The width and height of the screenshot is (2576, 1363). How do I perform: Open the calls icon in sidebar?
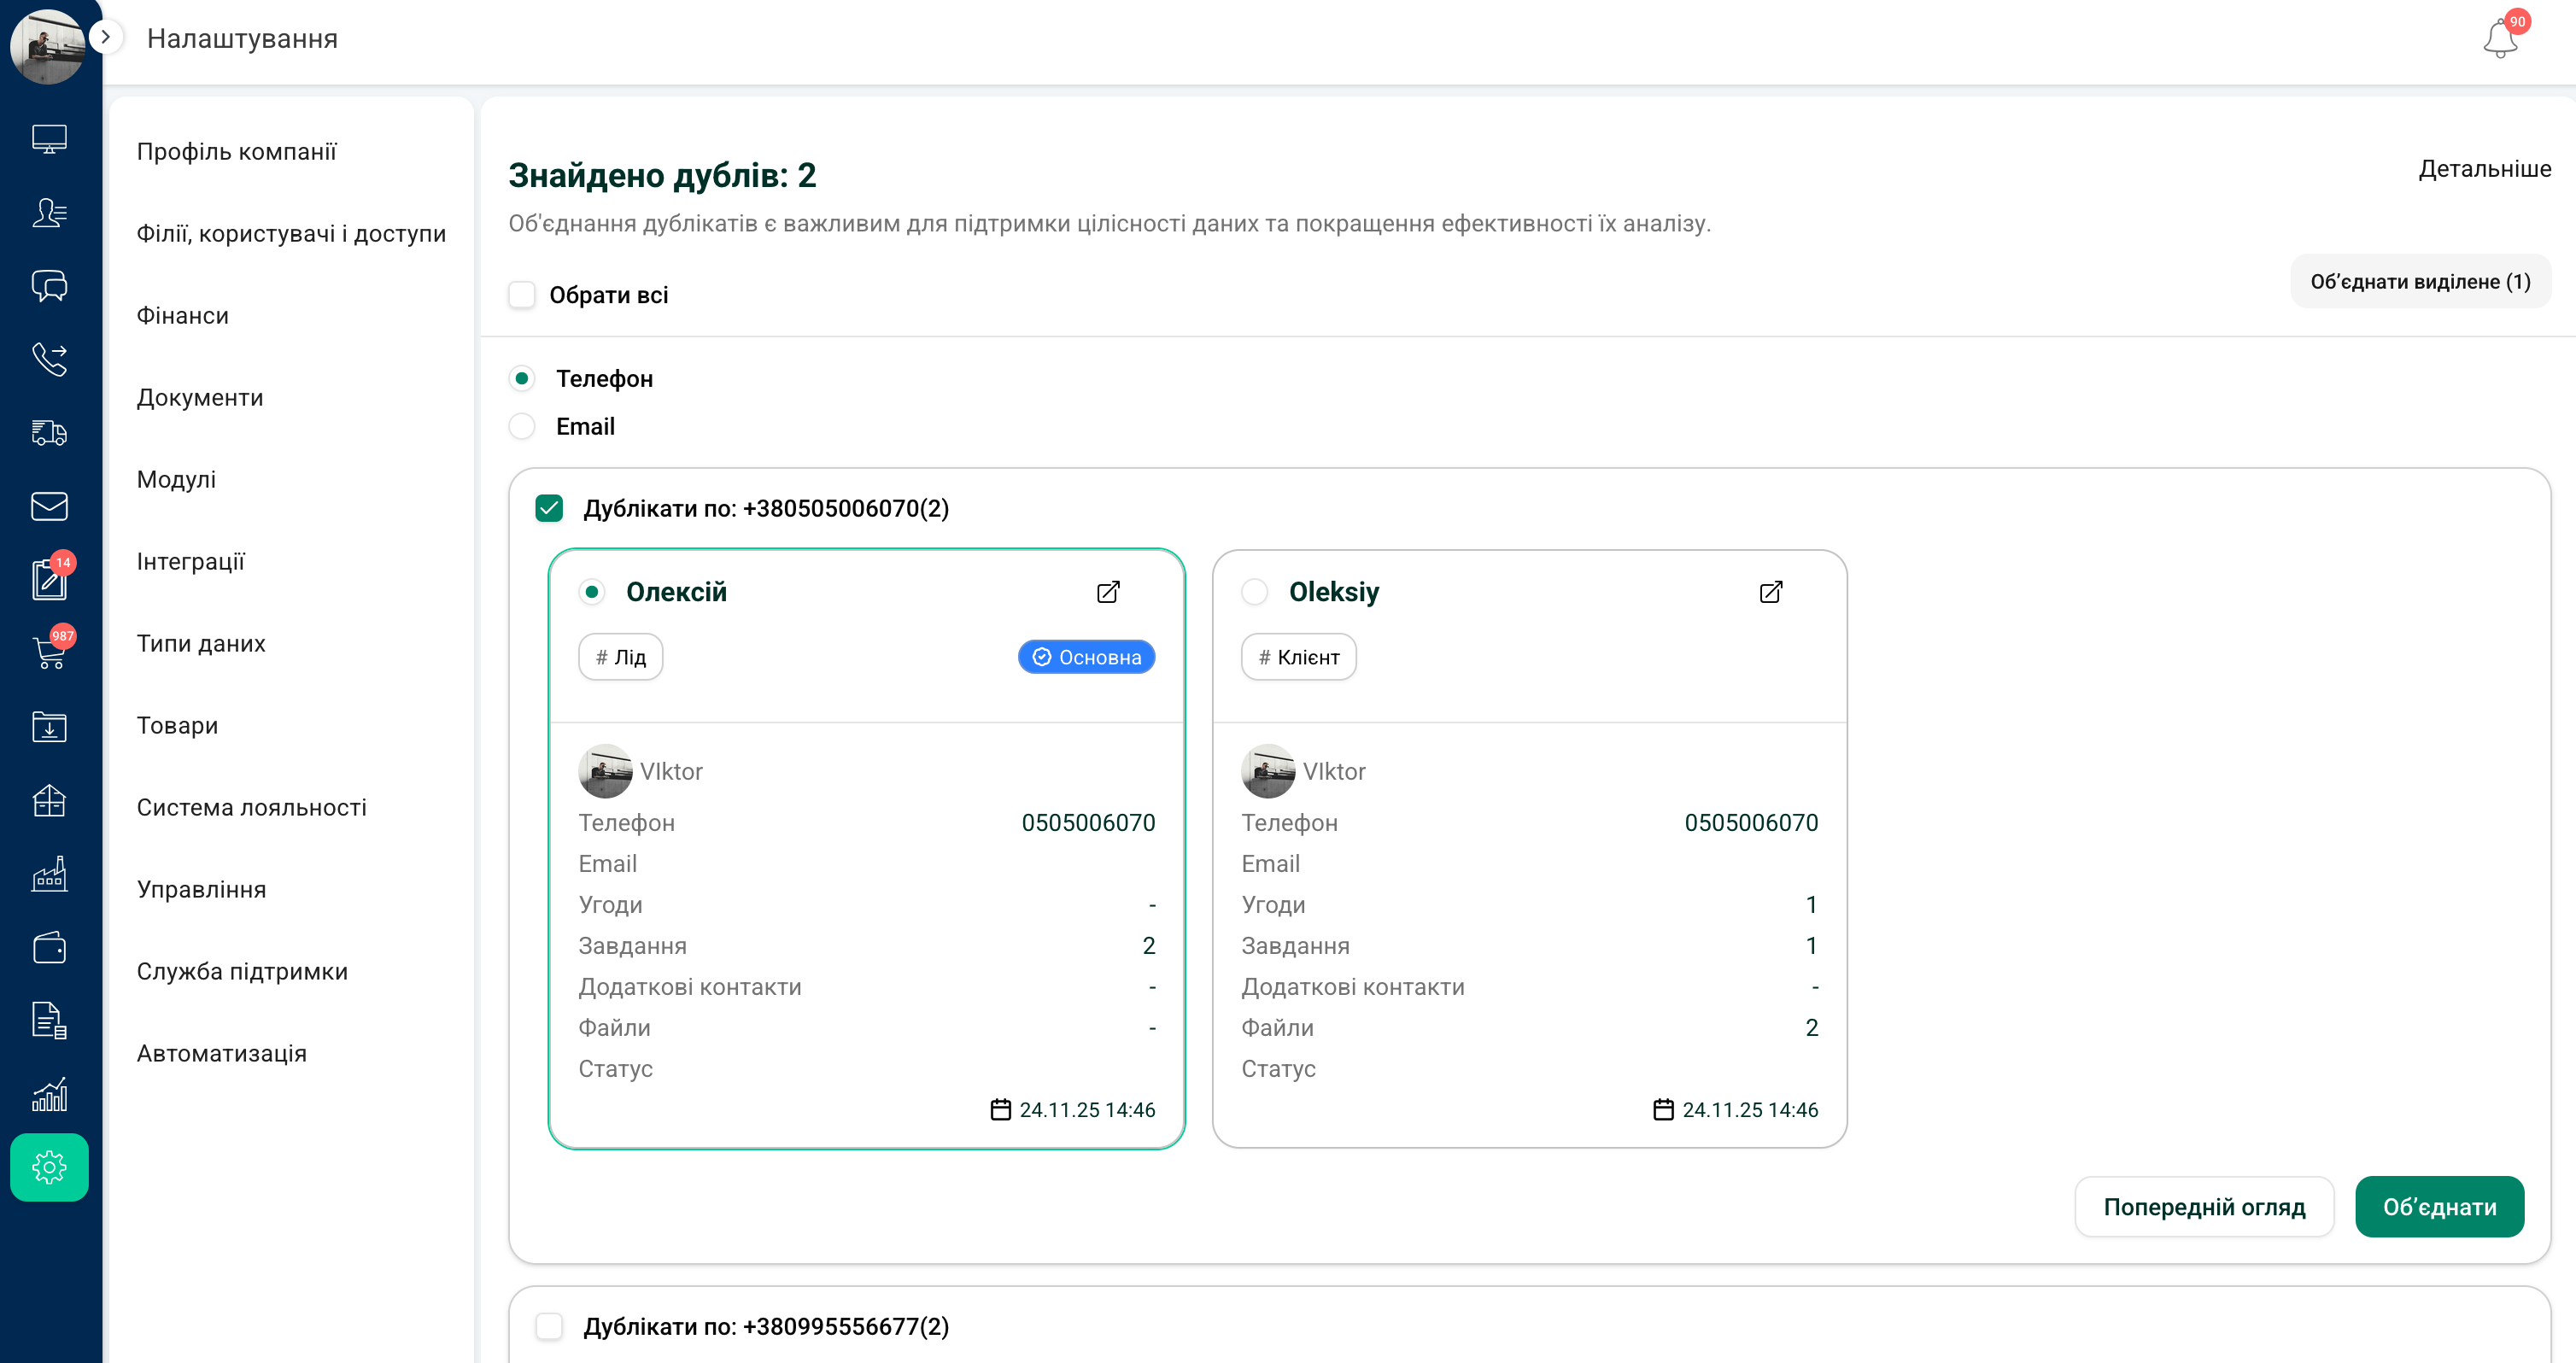[x=49, y=359]
